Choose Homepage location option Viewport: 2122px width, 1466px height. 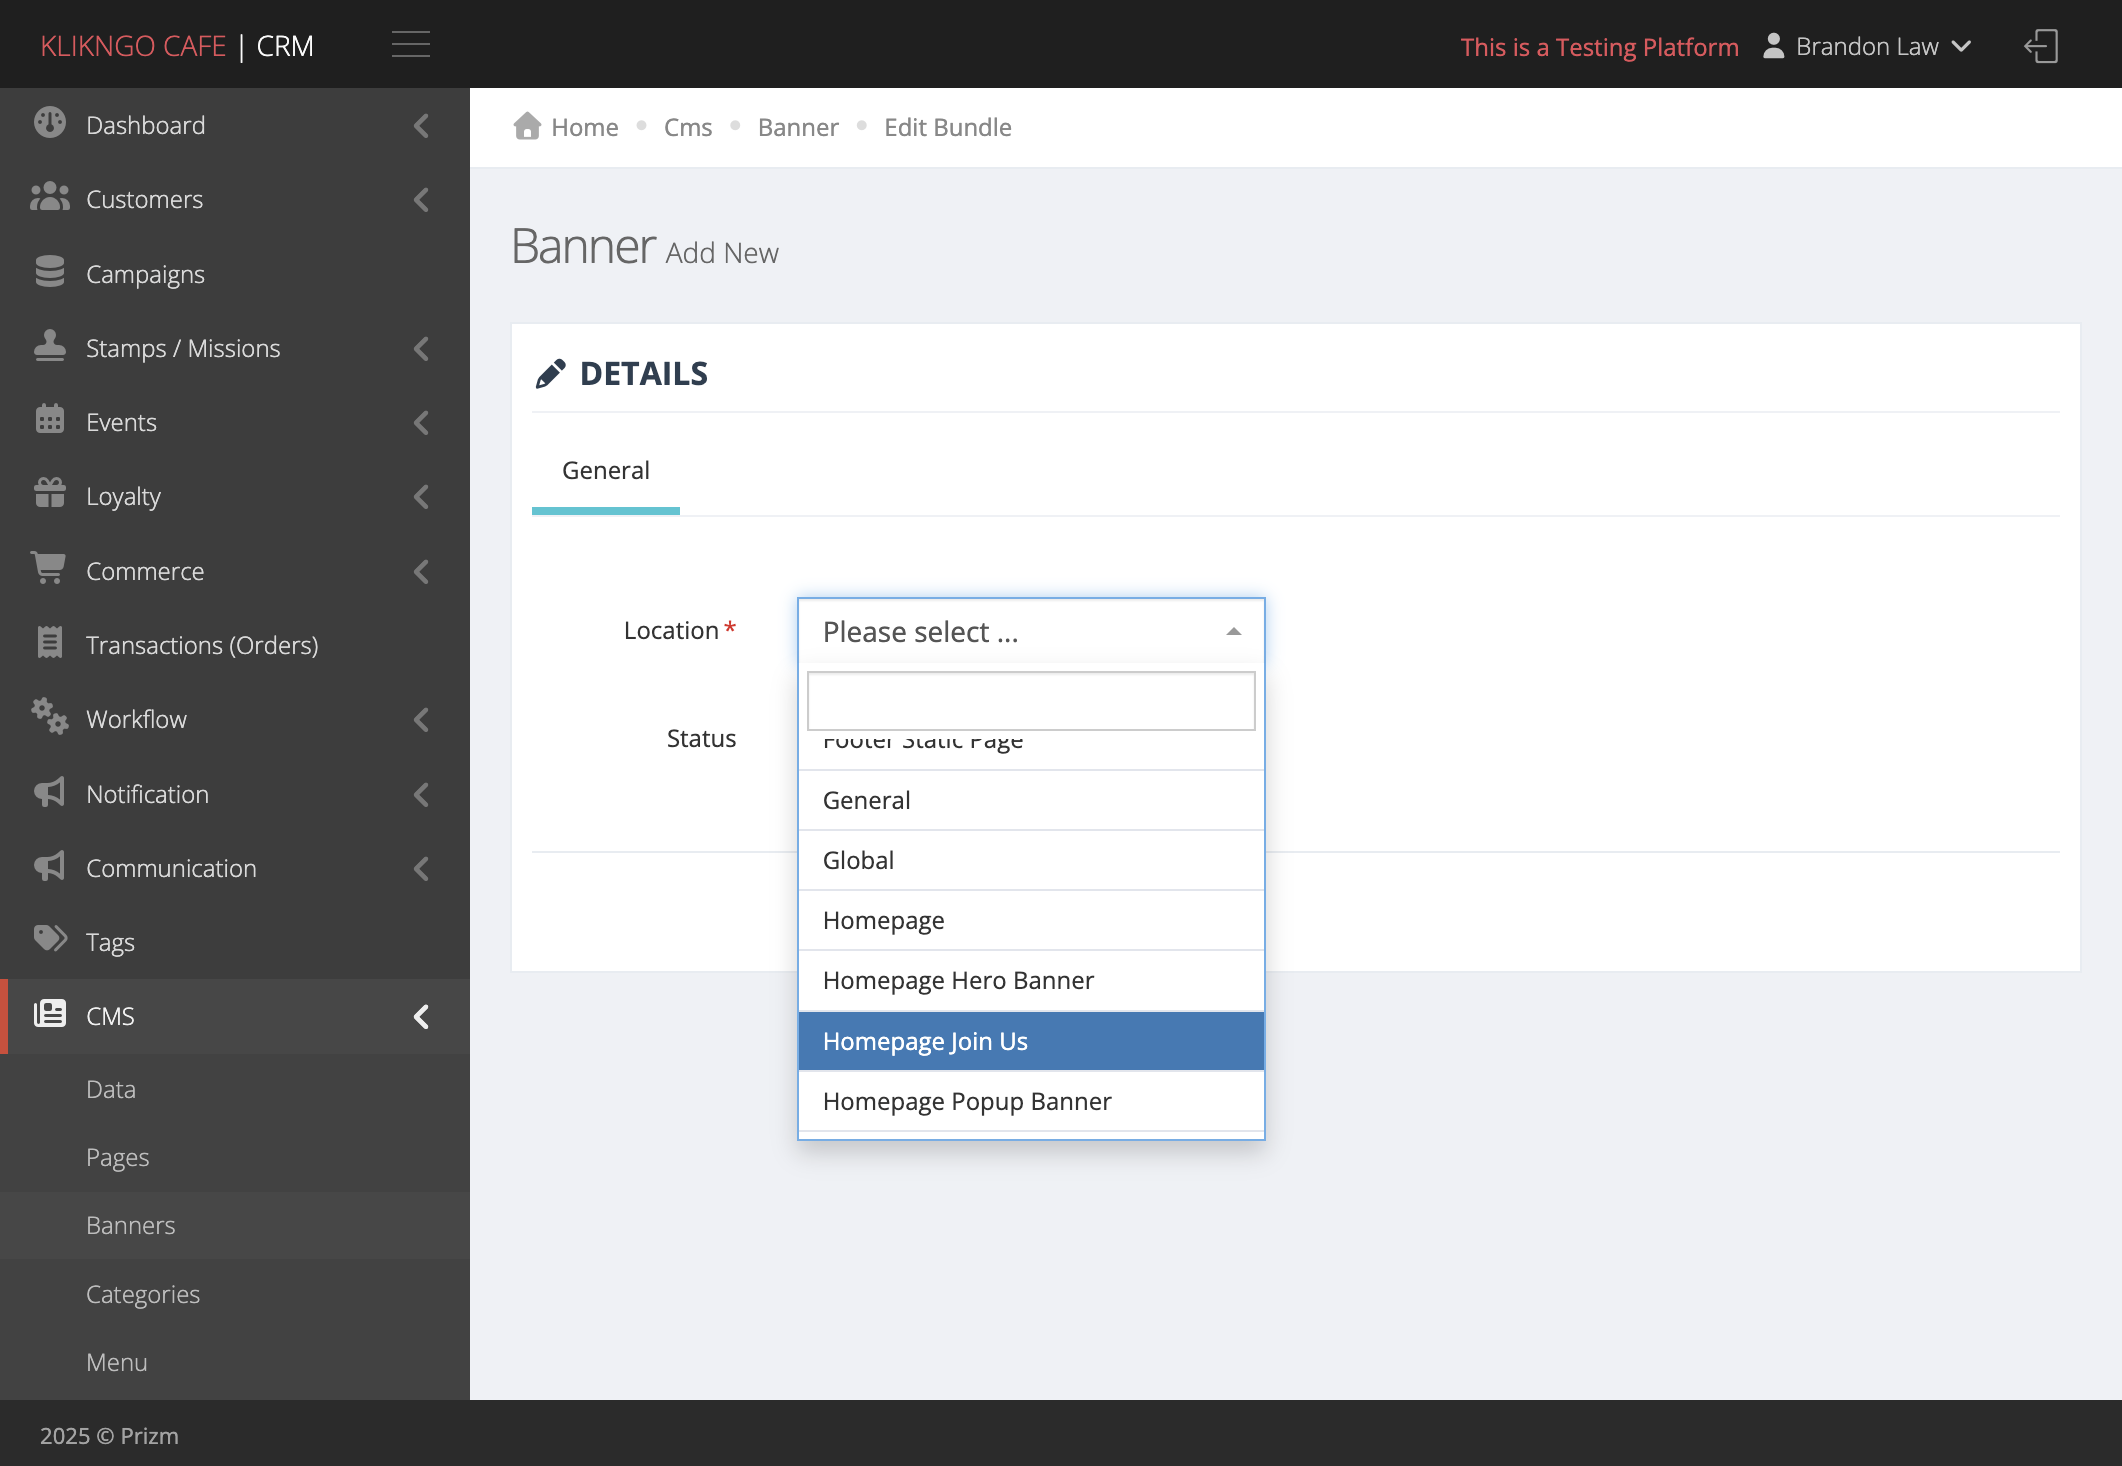click(1031, 920)
